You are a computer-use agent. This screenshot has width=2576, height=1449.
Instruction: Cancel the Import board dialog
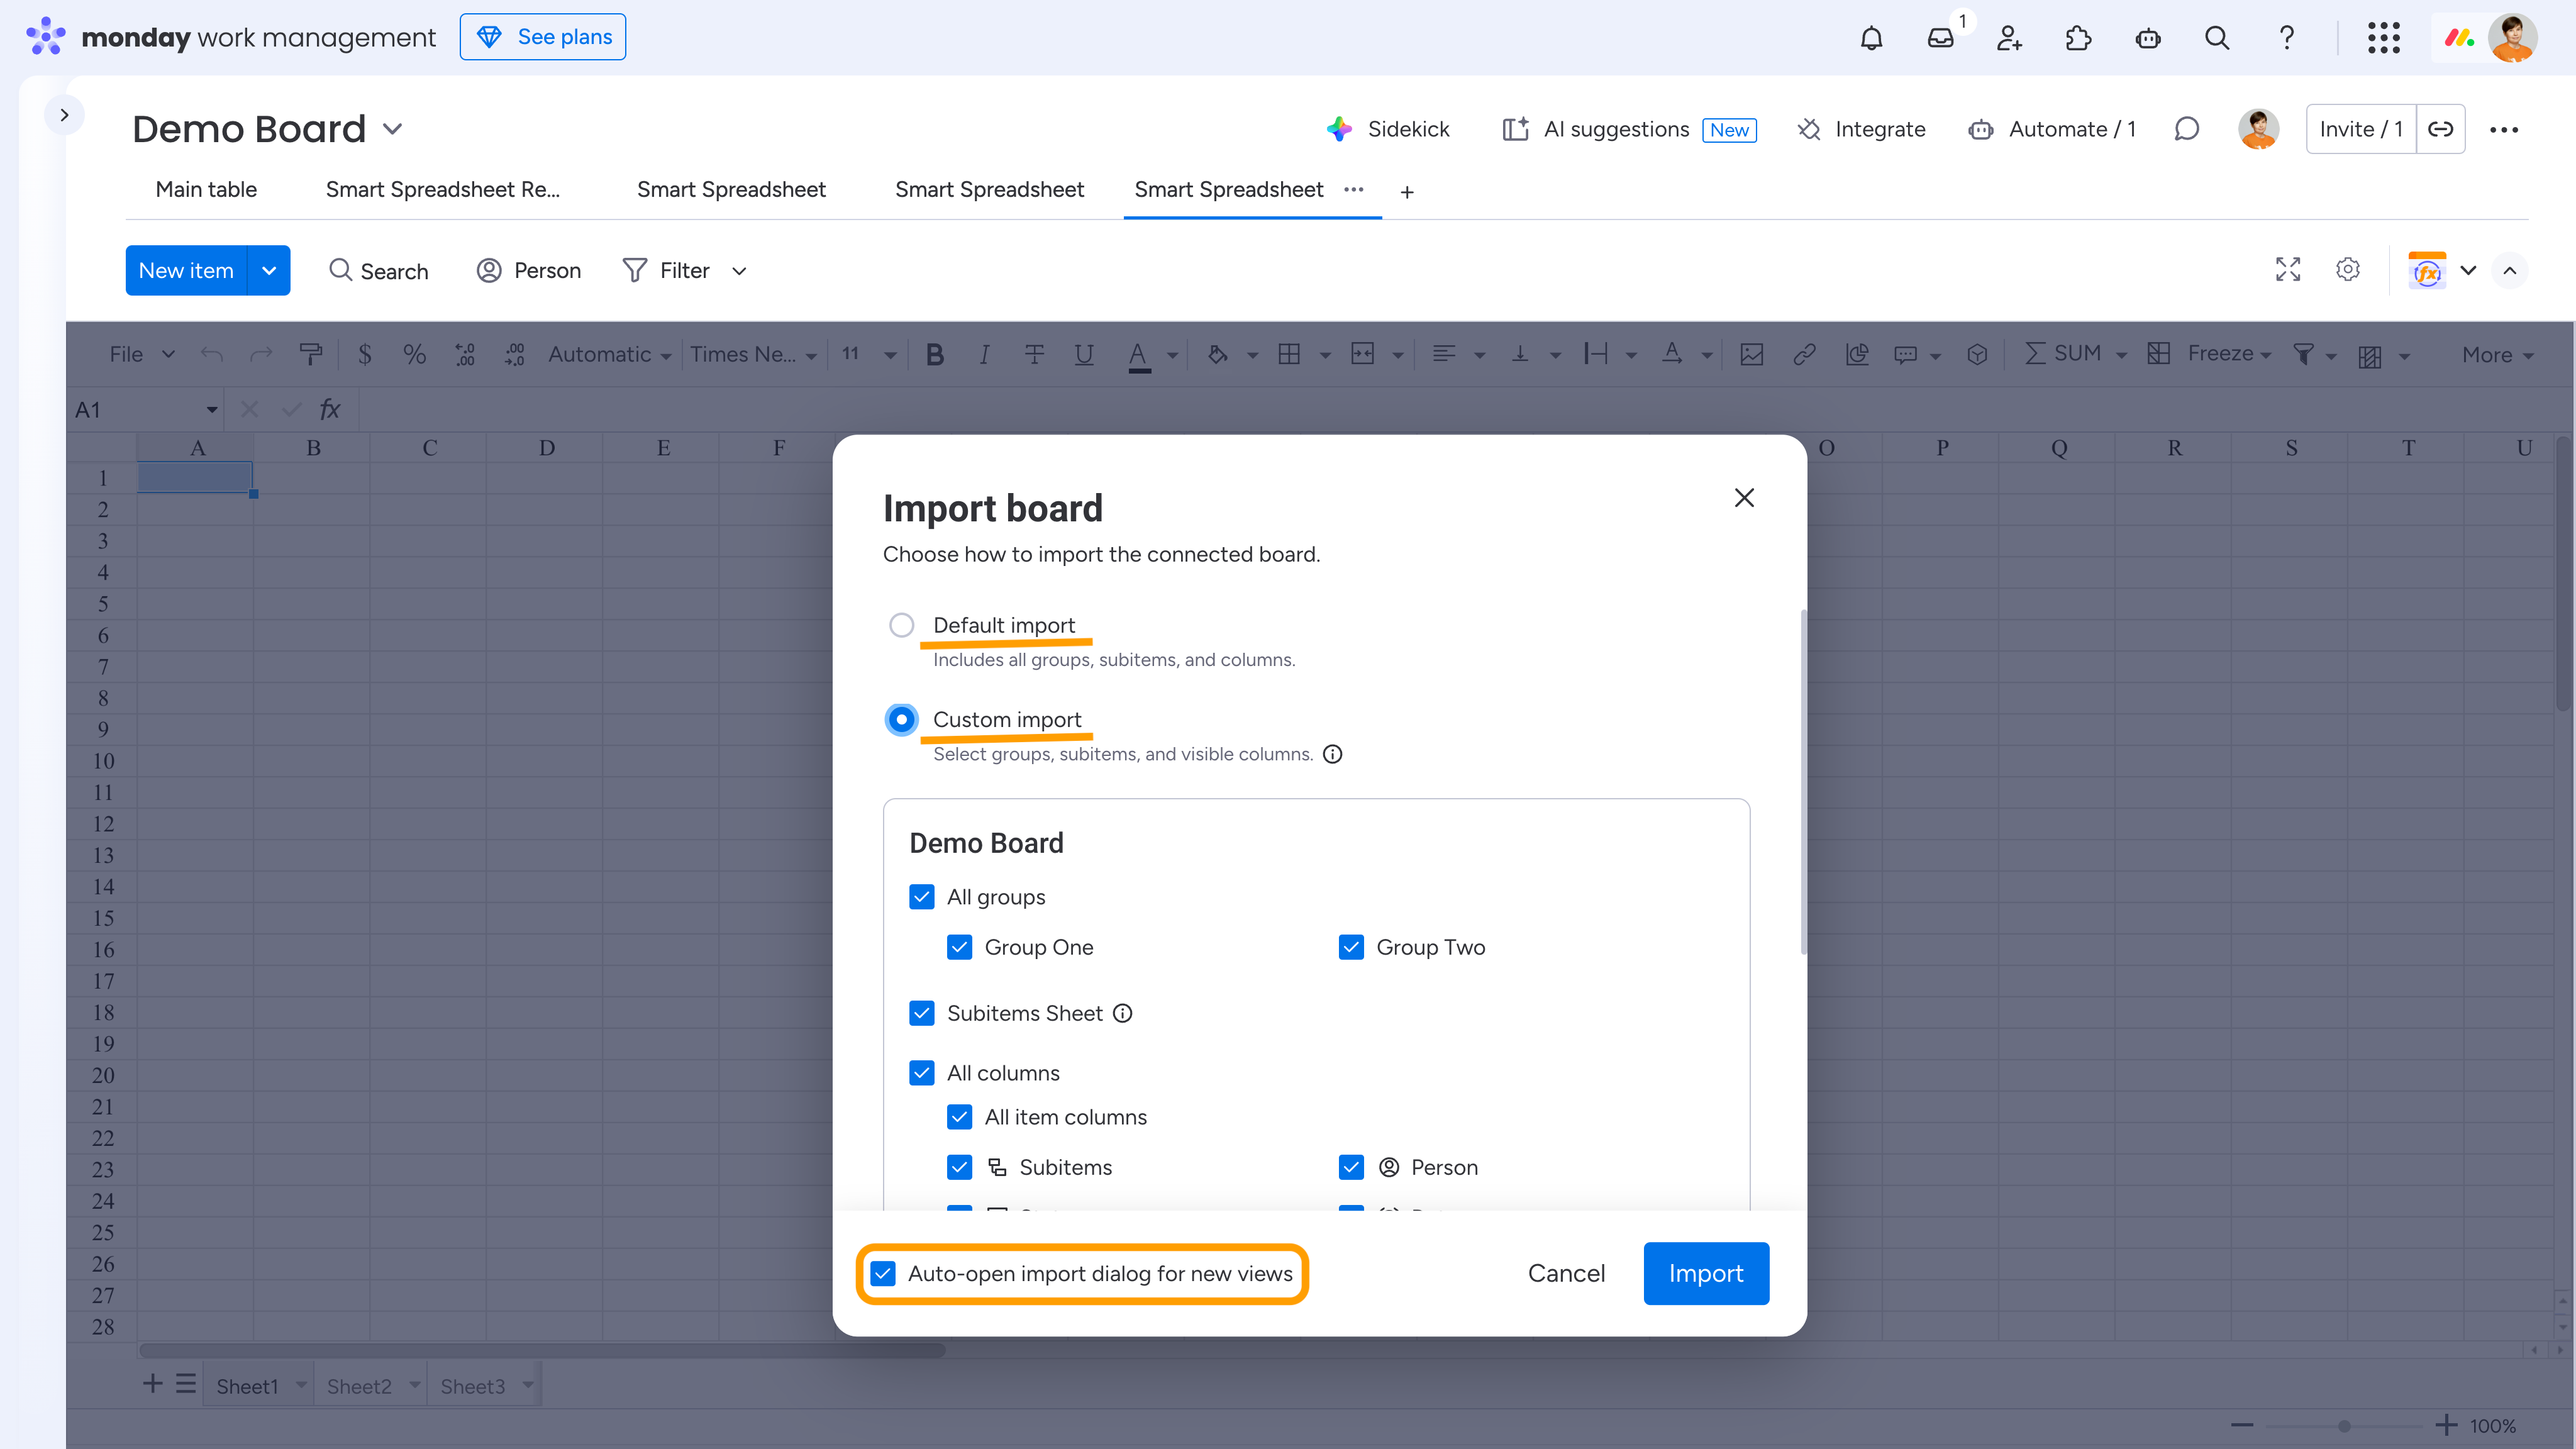[1566, 1273]
